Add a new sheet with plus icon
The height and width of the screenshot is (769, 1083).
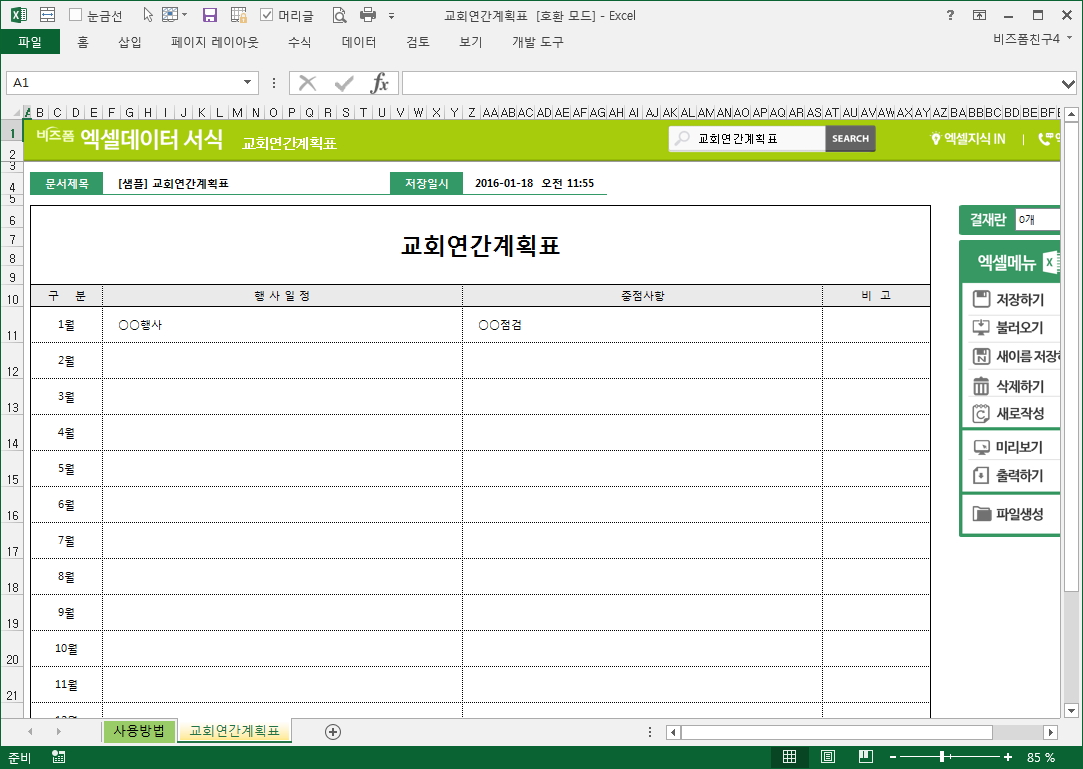click(x=333, y=732)
